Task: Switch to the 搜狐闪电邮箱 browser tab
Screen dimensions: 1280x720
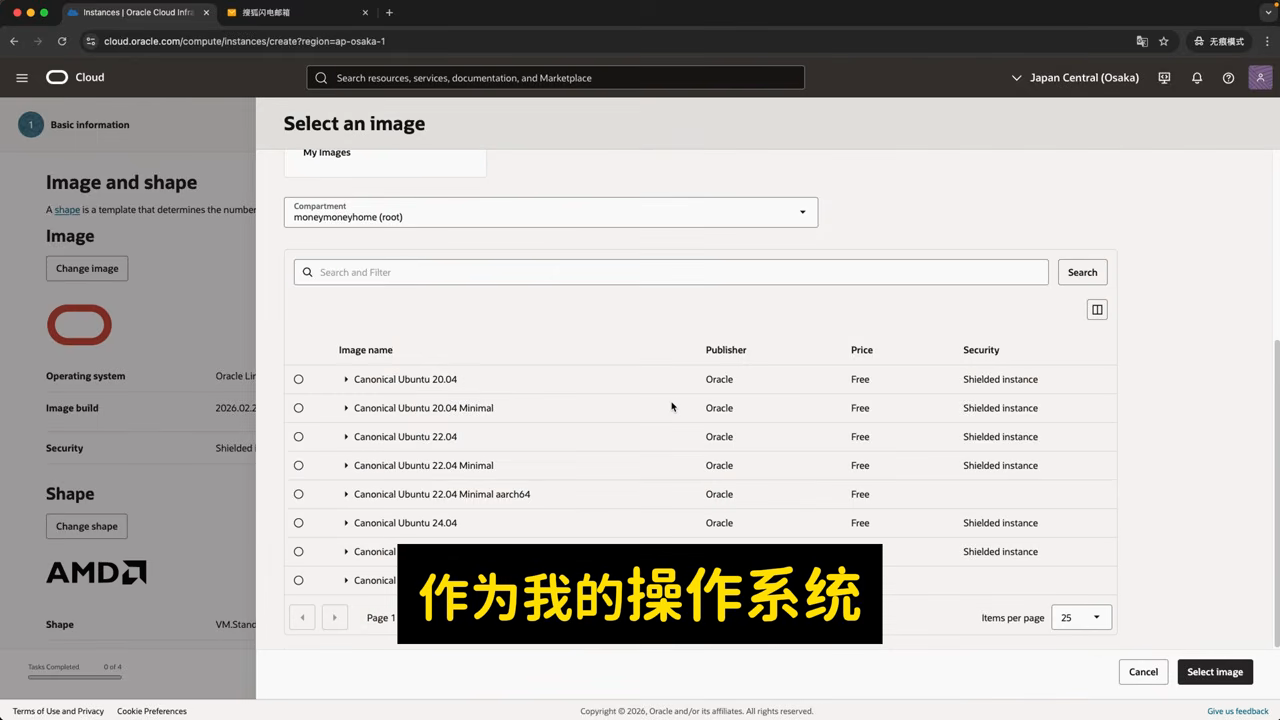Action: point(296,13)
